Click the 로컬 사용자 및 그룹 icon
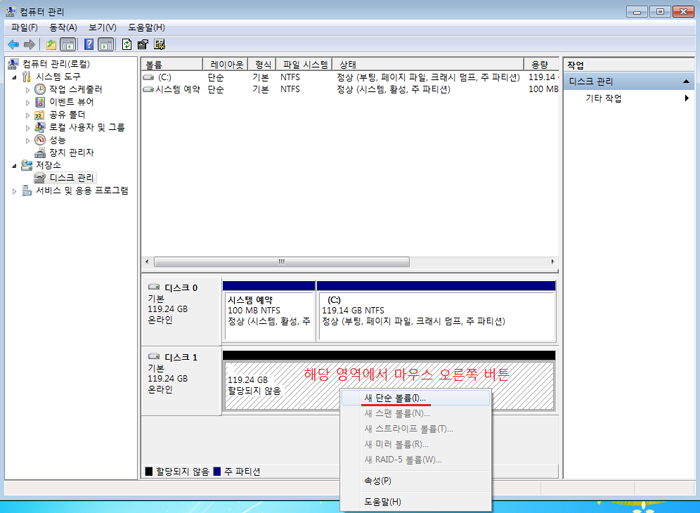Image resolution: width=700 pixels, height=513 pixels. coord(40,127)
